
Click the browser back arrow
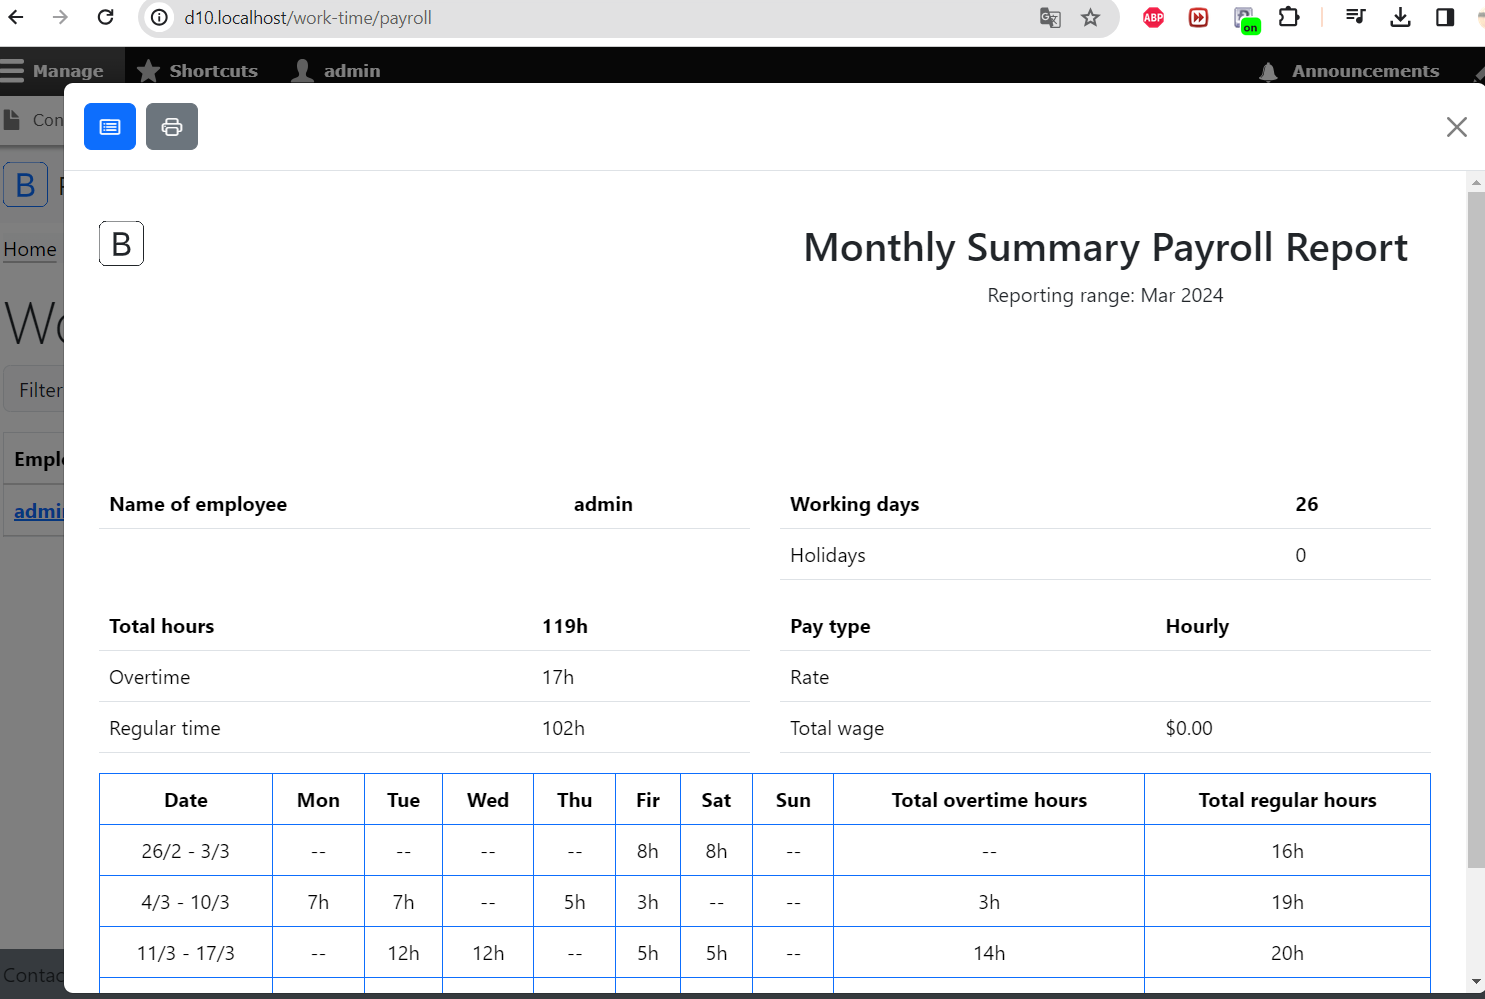tap(17, 18)
